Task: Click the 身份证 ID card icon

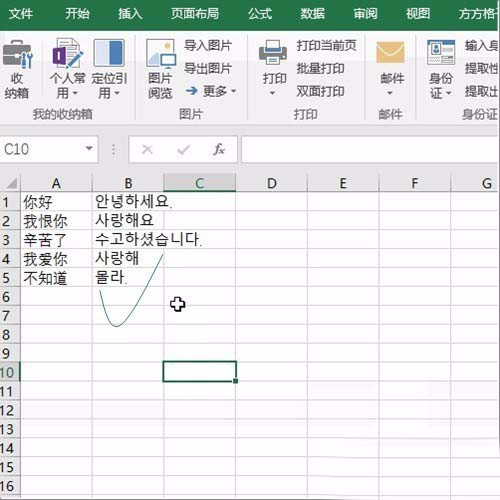Action: tap(441, 52)
